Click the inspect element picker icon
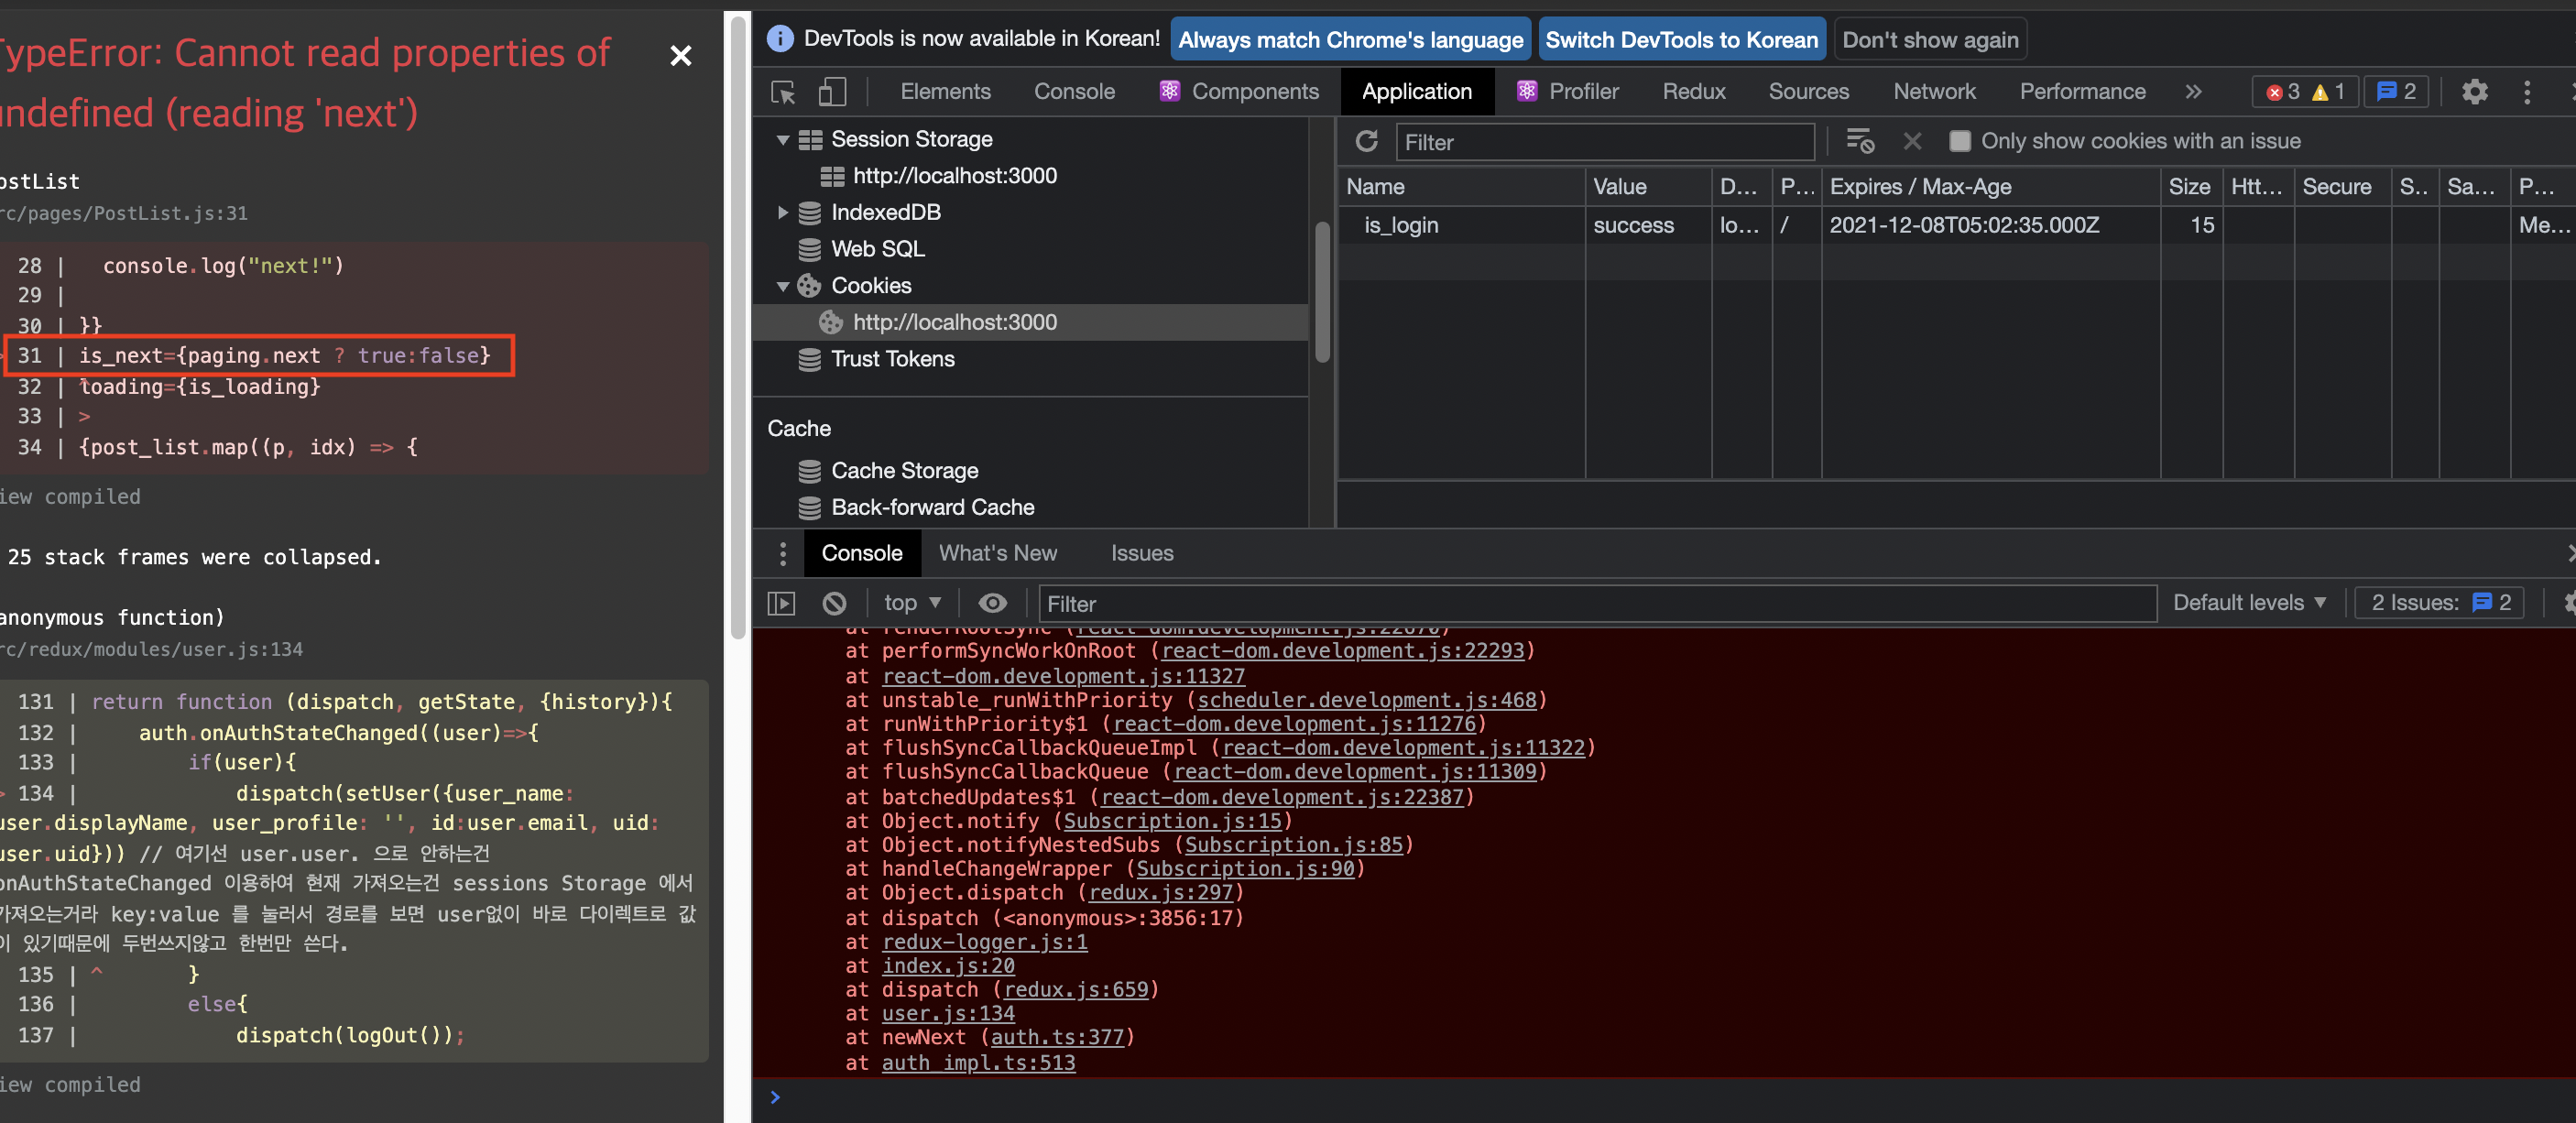2576x1123 pixels. tap(783, 92)
